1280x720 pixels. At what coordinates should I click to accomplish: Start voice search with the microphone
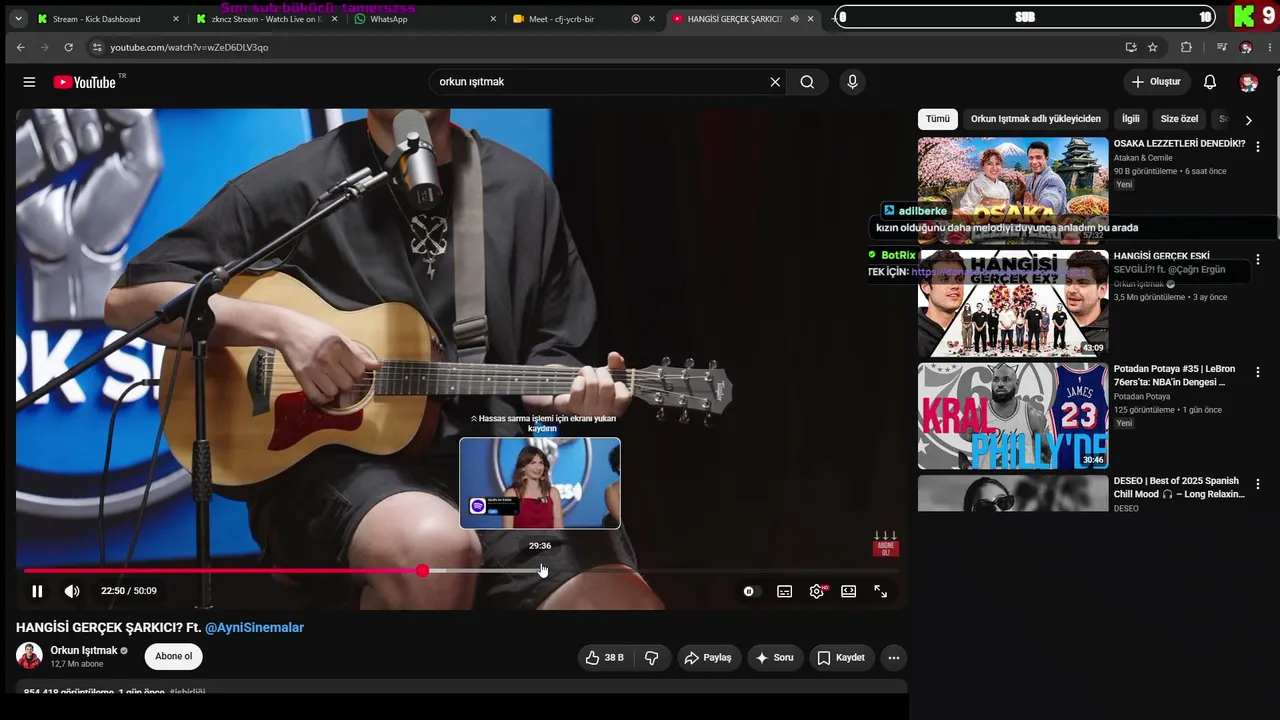click(852, 82)
